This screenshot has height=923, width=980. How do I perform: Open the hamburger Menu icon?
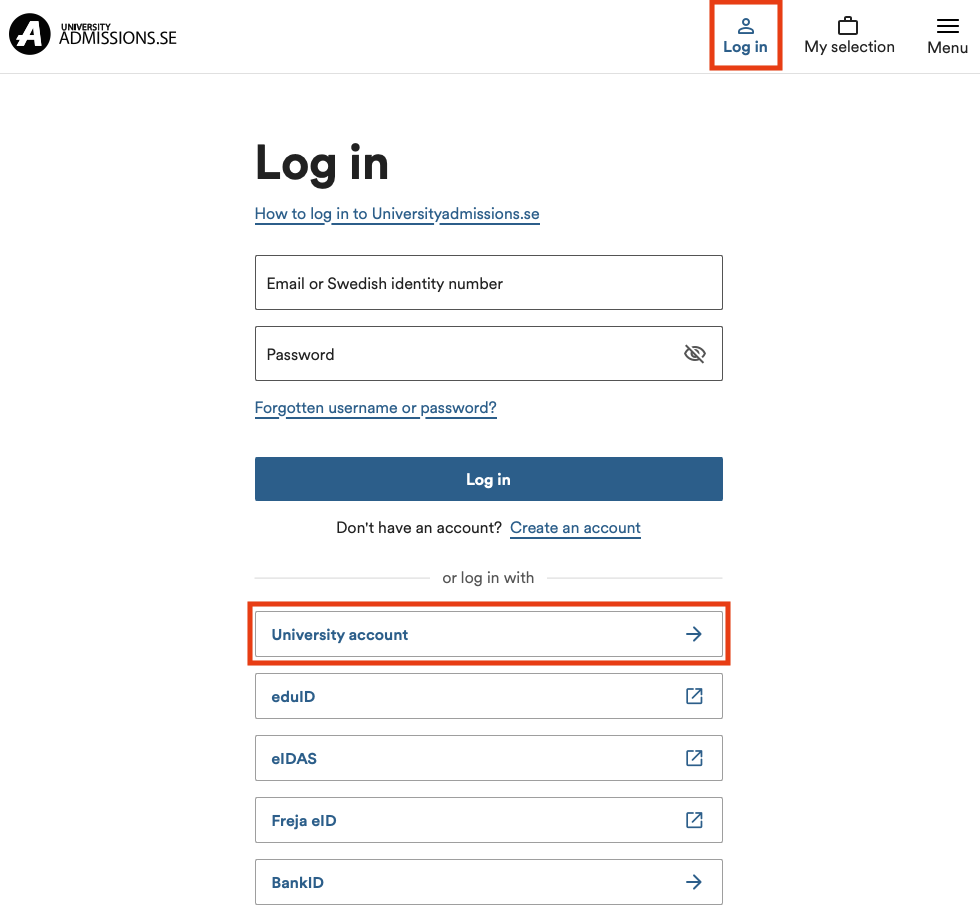pyautogui.click(x=948, y=26)
